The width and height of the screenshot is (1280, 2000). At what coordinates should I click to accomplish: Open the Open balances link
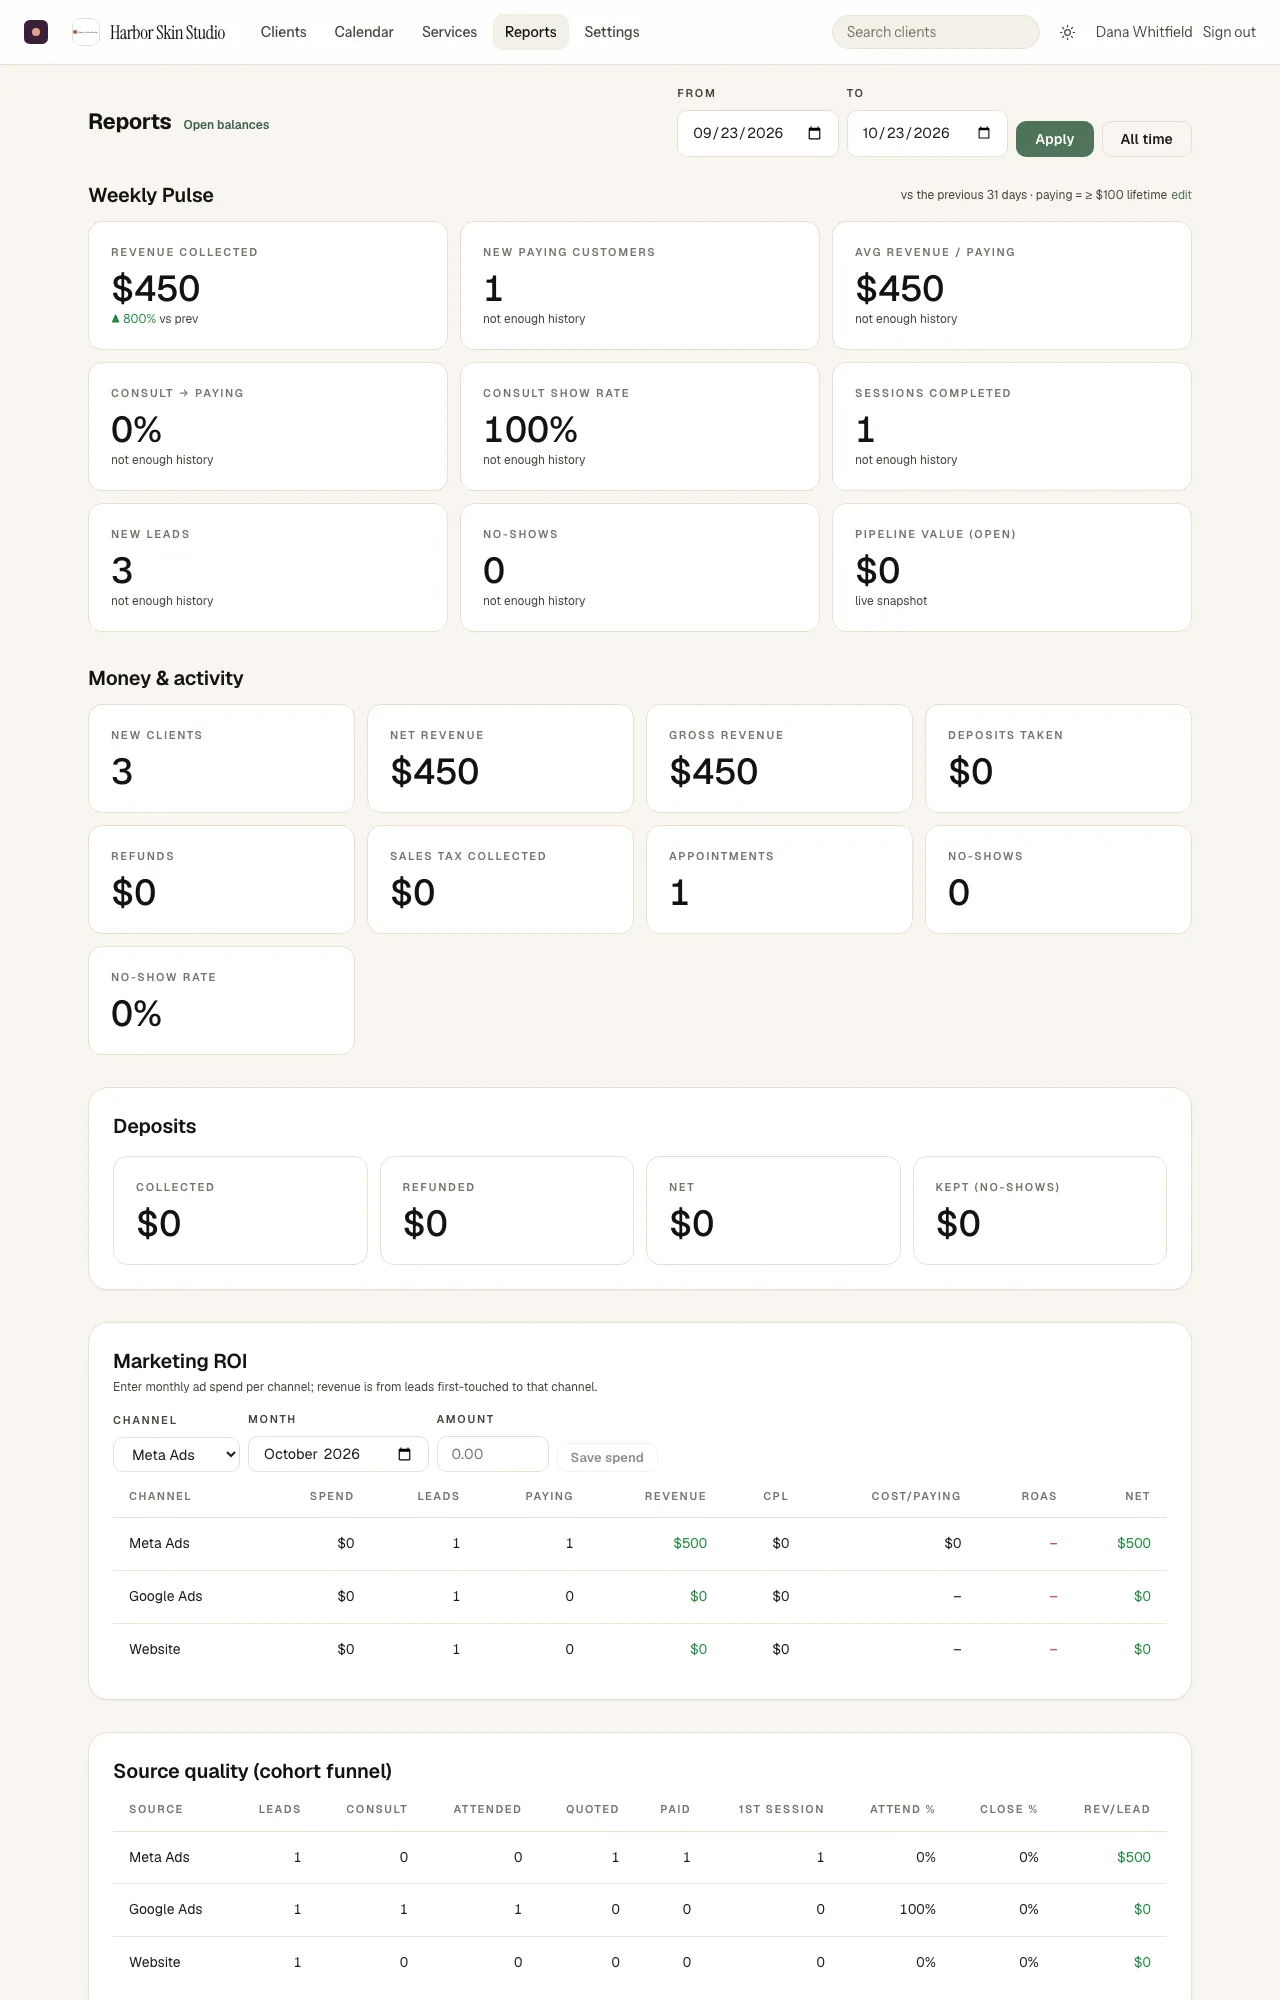(x=226, y=125)
